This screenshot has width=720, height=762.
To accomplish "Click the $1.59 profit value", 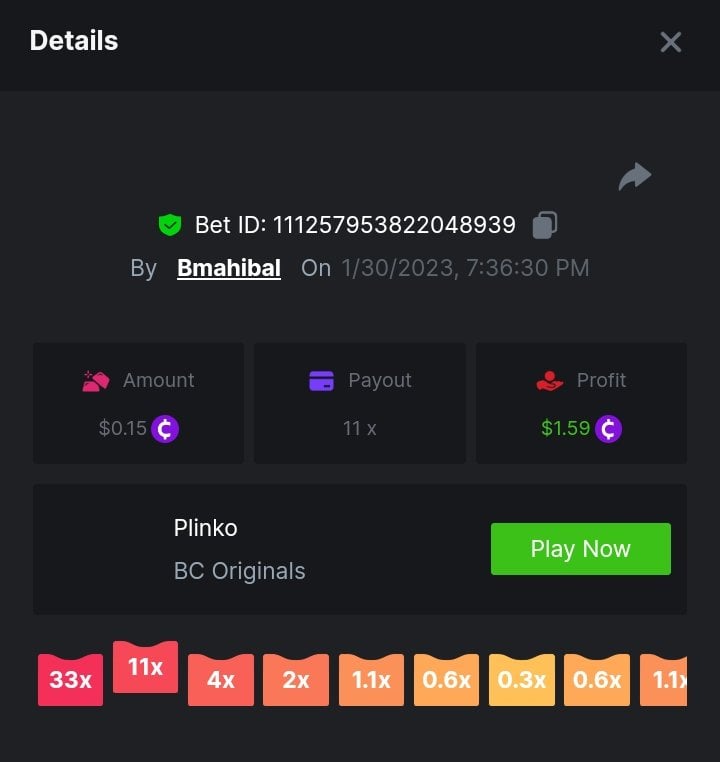I will [x=565, y=429].
